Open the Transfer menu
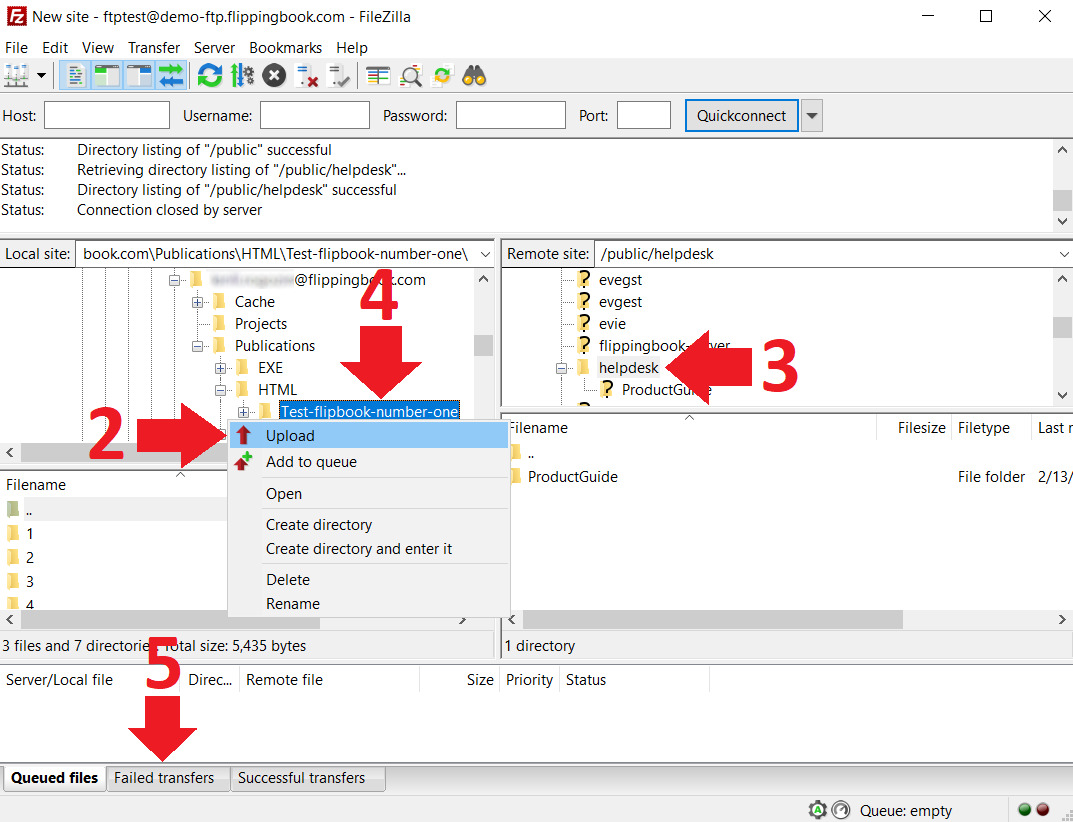Viewport: 1073px width, 822px height. point(154,48)
